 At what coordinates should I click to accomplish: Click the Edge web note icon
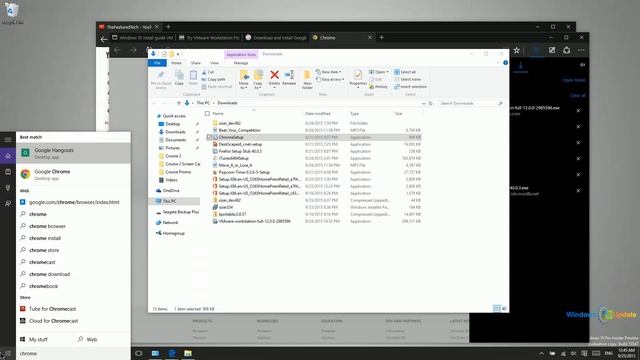coord(552,50)
